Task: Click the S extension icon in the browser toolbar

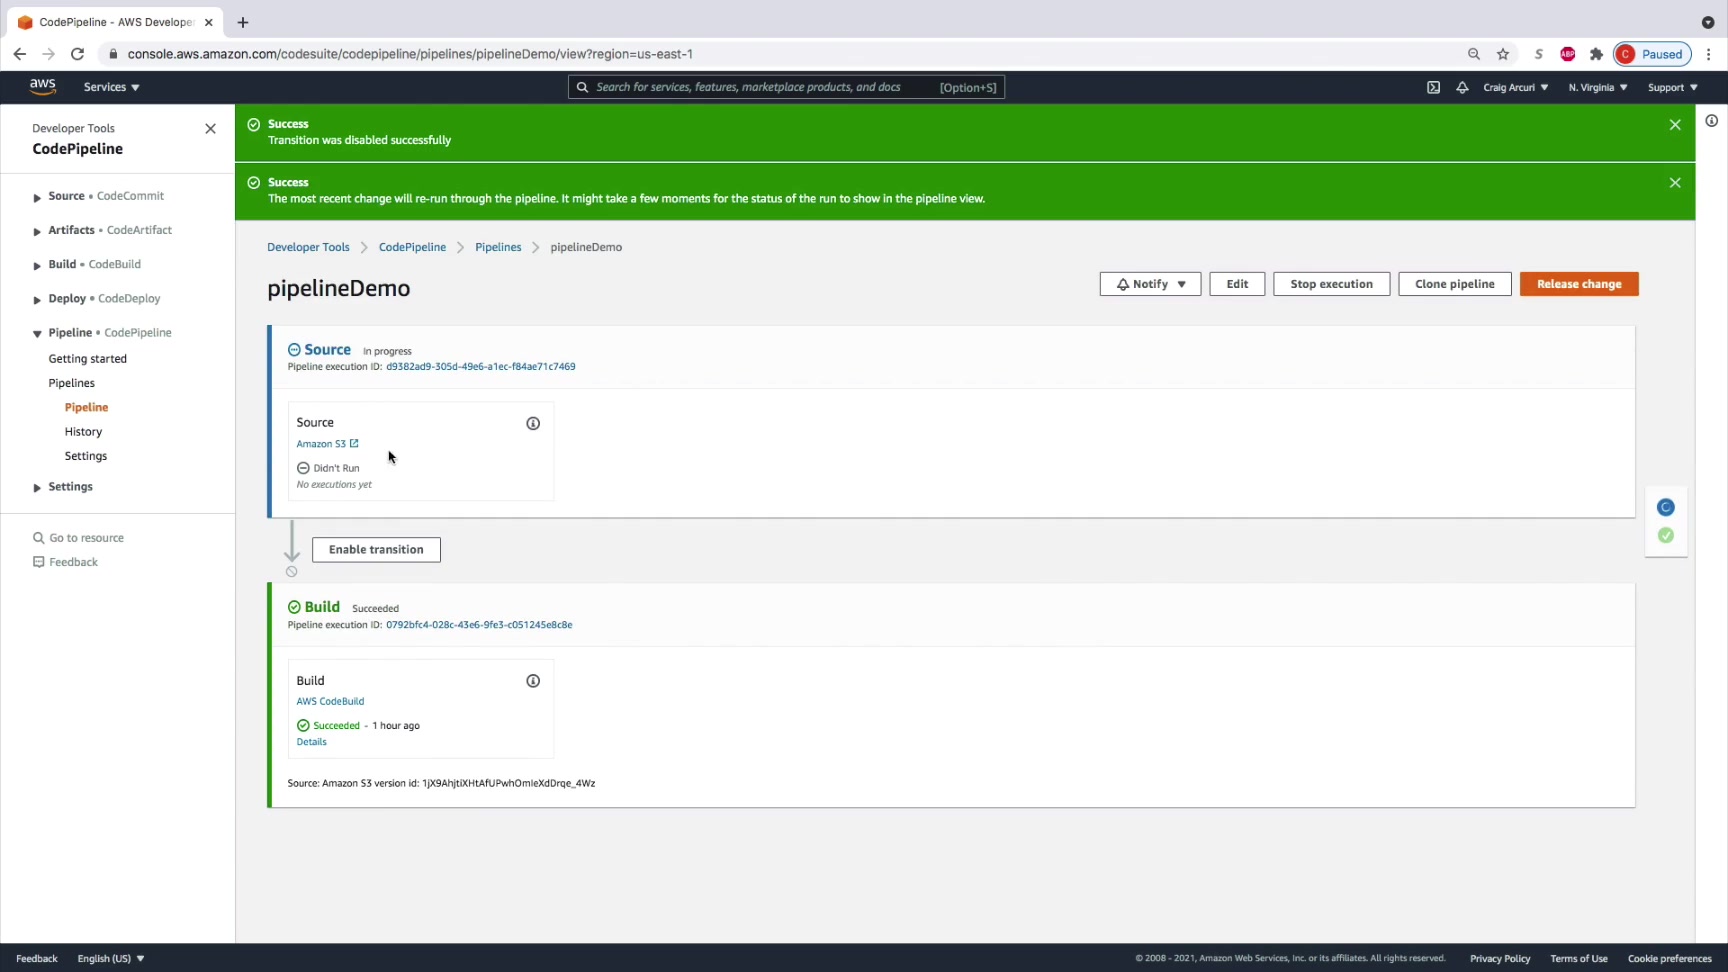Action: 1539,54
